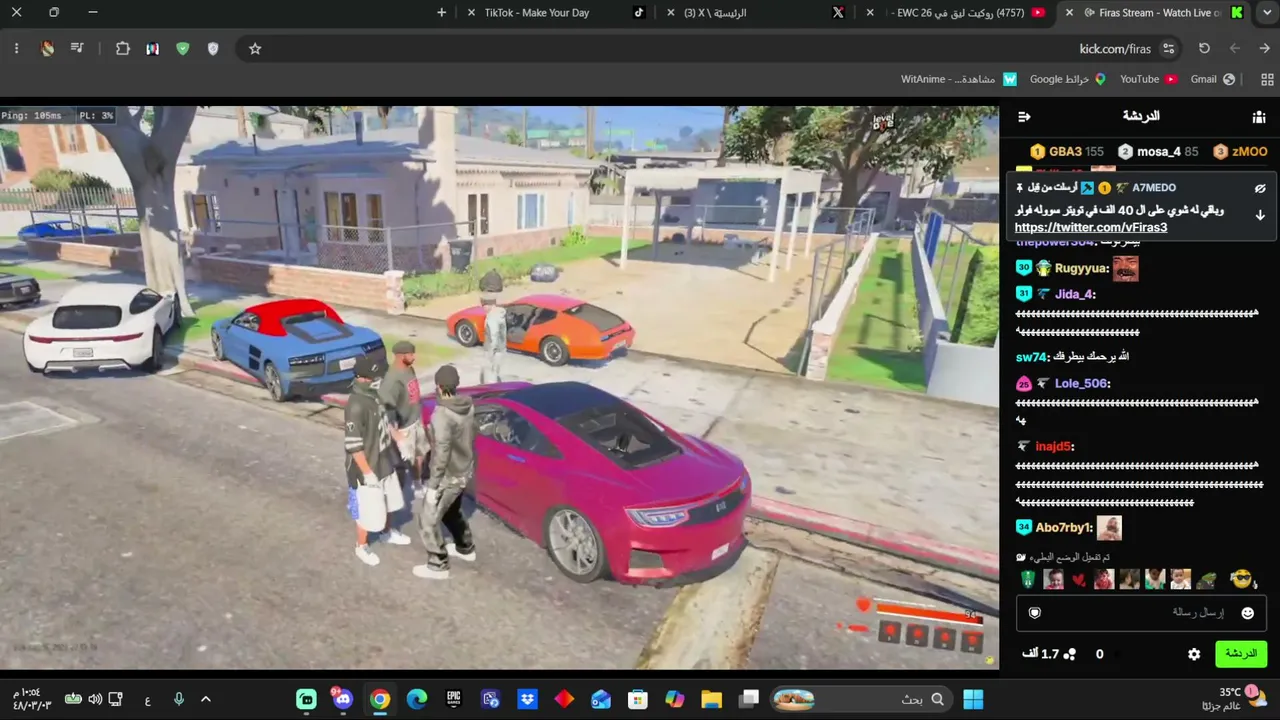Launch Epic Games from the taskbar
1280x720 pixels.
454,699
